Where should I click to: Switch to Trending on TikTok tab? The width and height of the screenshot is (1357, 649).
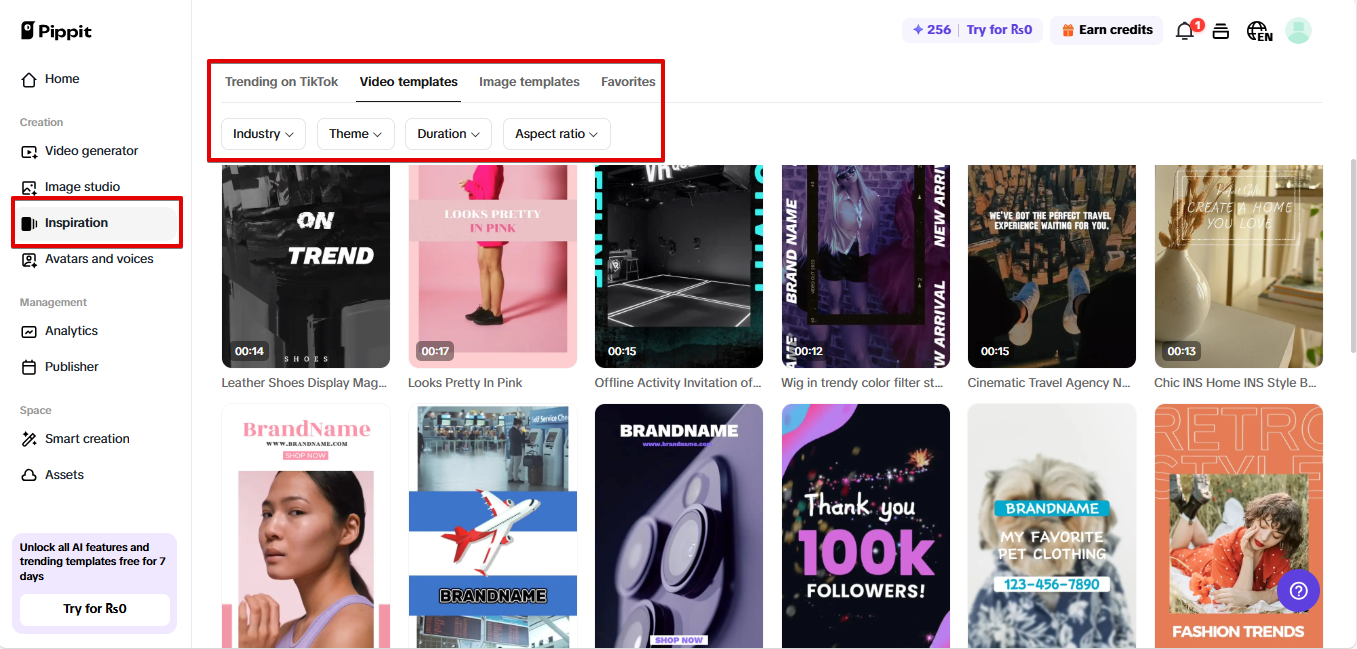tap(282, 82)
